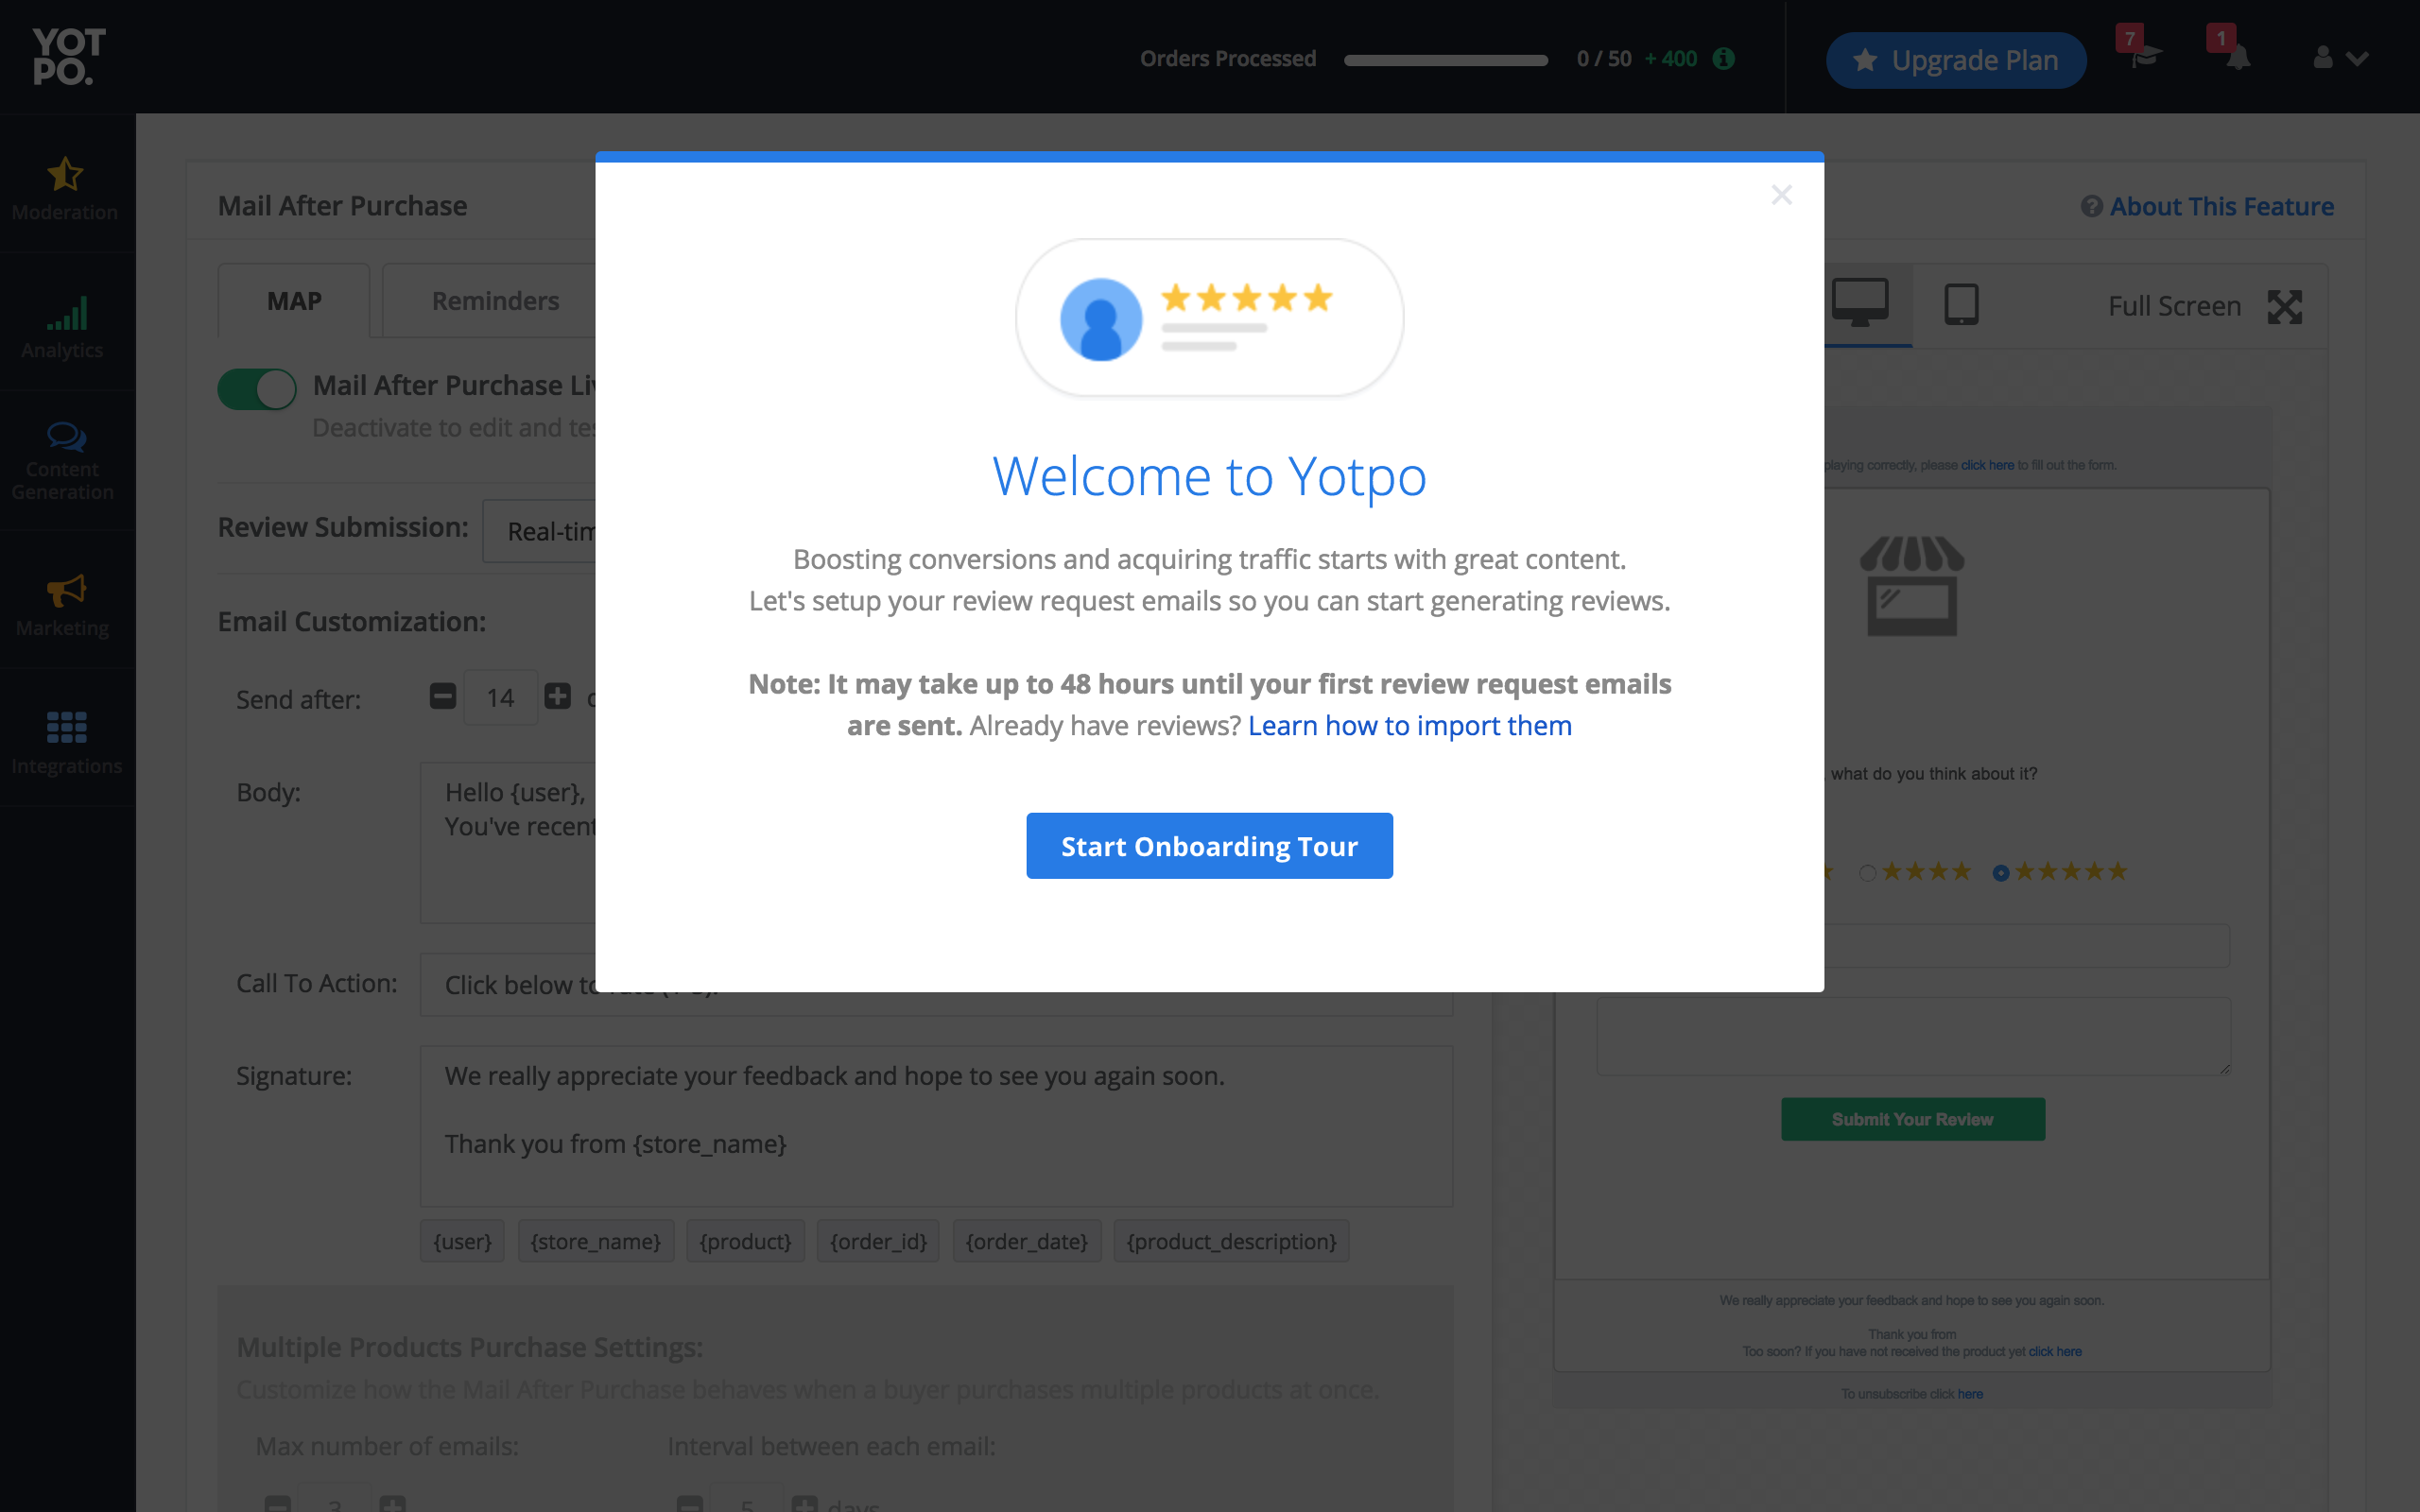
Task: Select the four-star rating radio button
Action: [x=1867, y=873]
